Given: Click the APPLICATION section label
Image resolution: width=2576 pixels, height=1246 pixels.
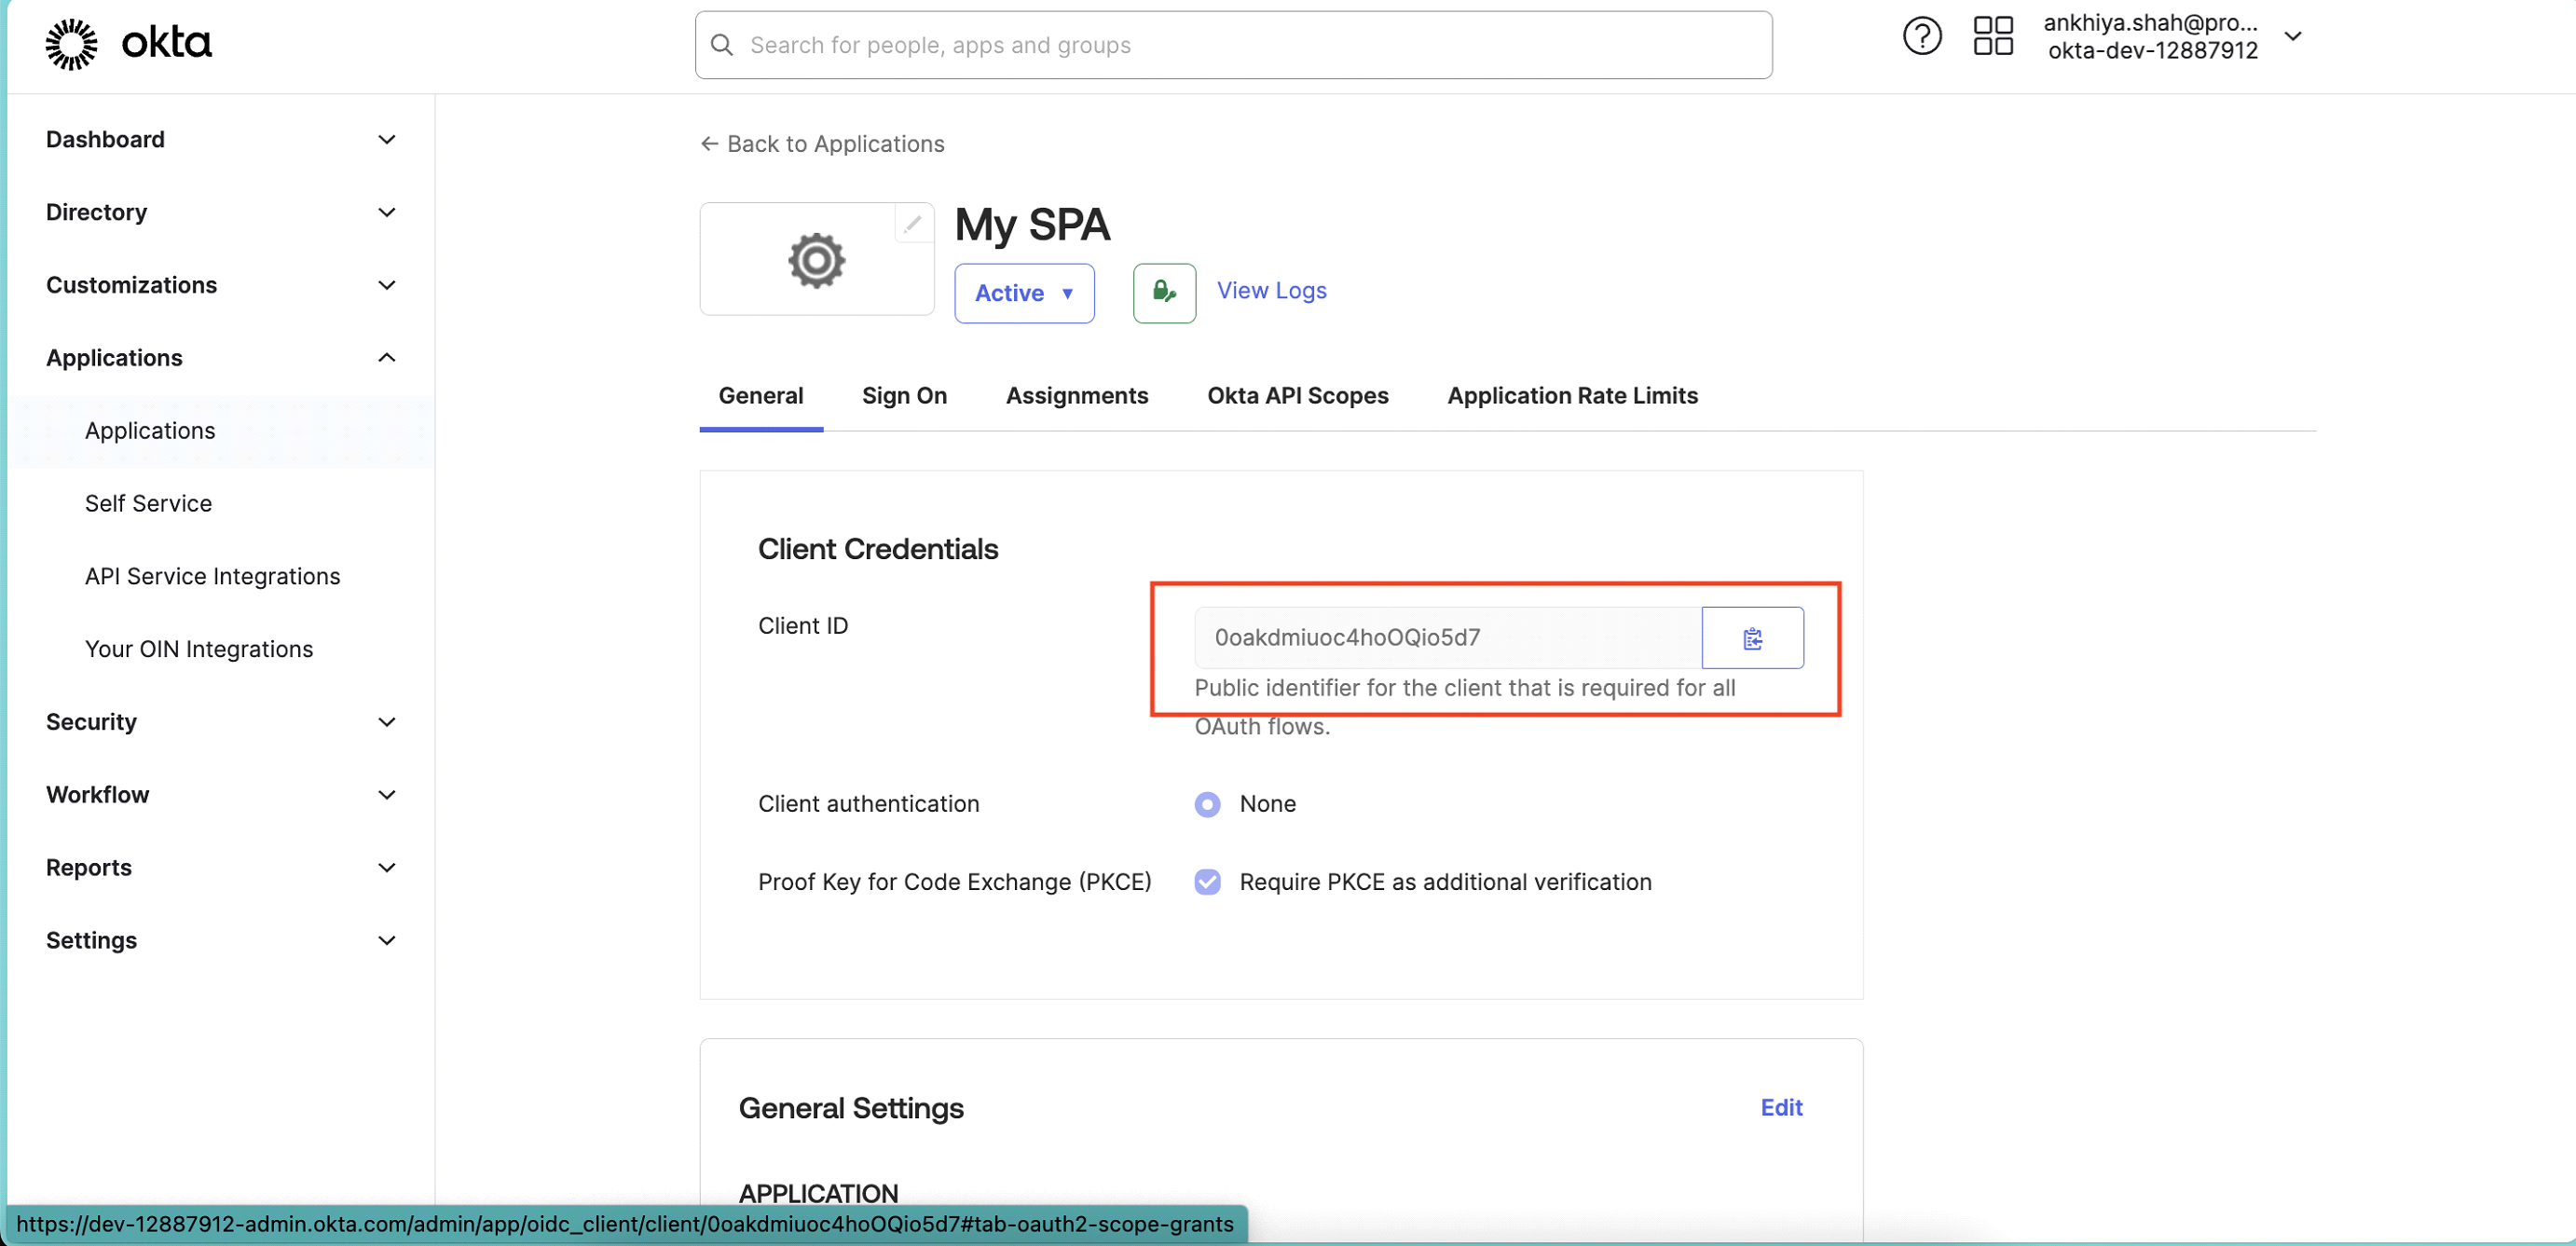Looking at the screenshot, I should 817,1194.
